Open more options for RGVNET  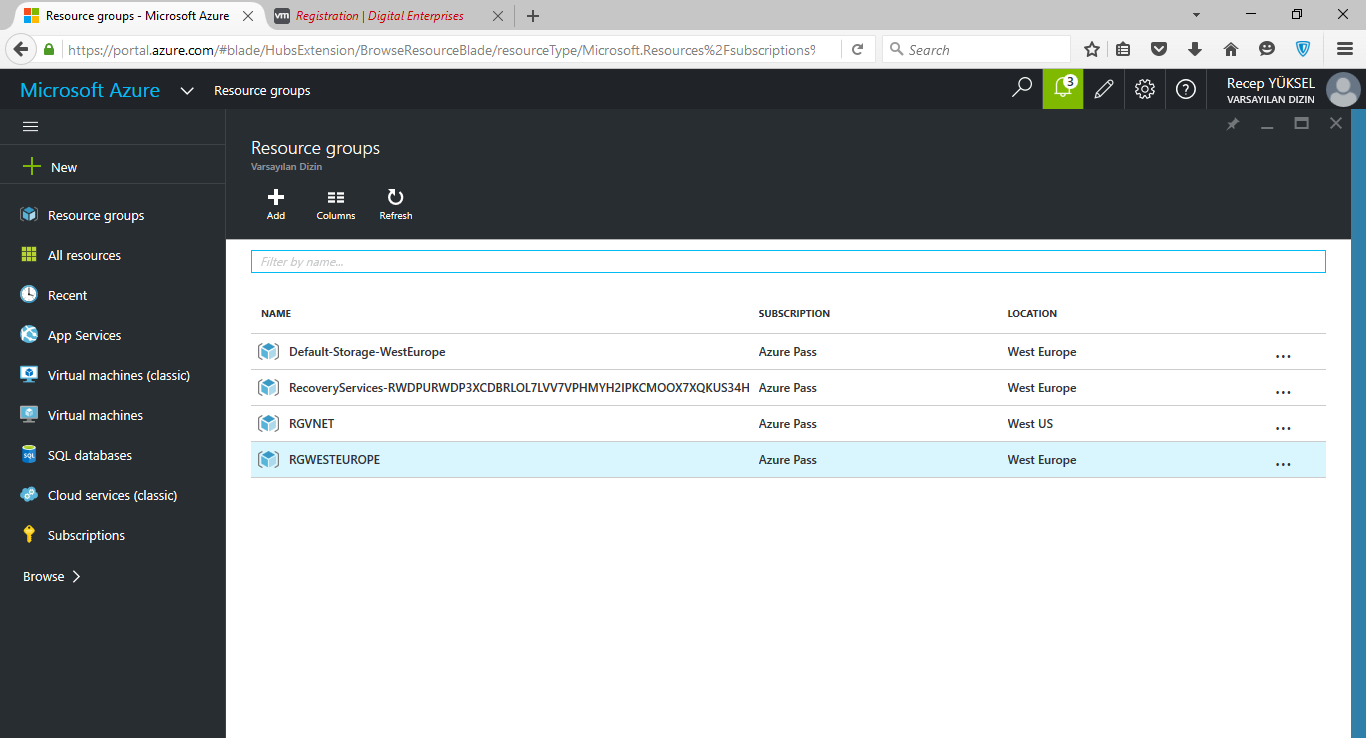click(x=1283, y=427)
